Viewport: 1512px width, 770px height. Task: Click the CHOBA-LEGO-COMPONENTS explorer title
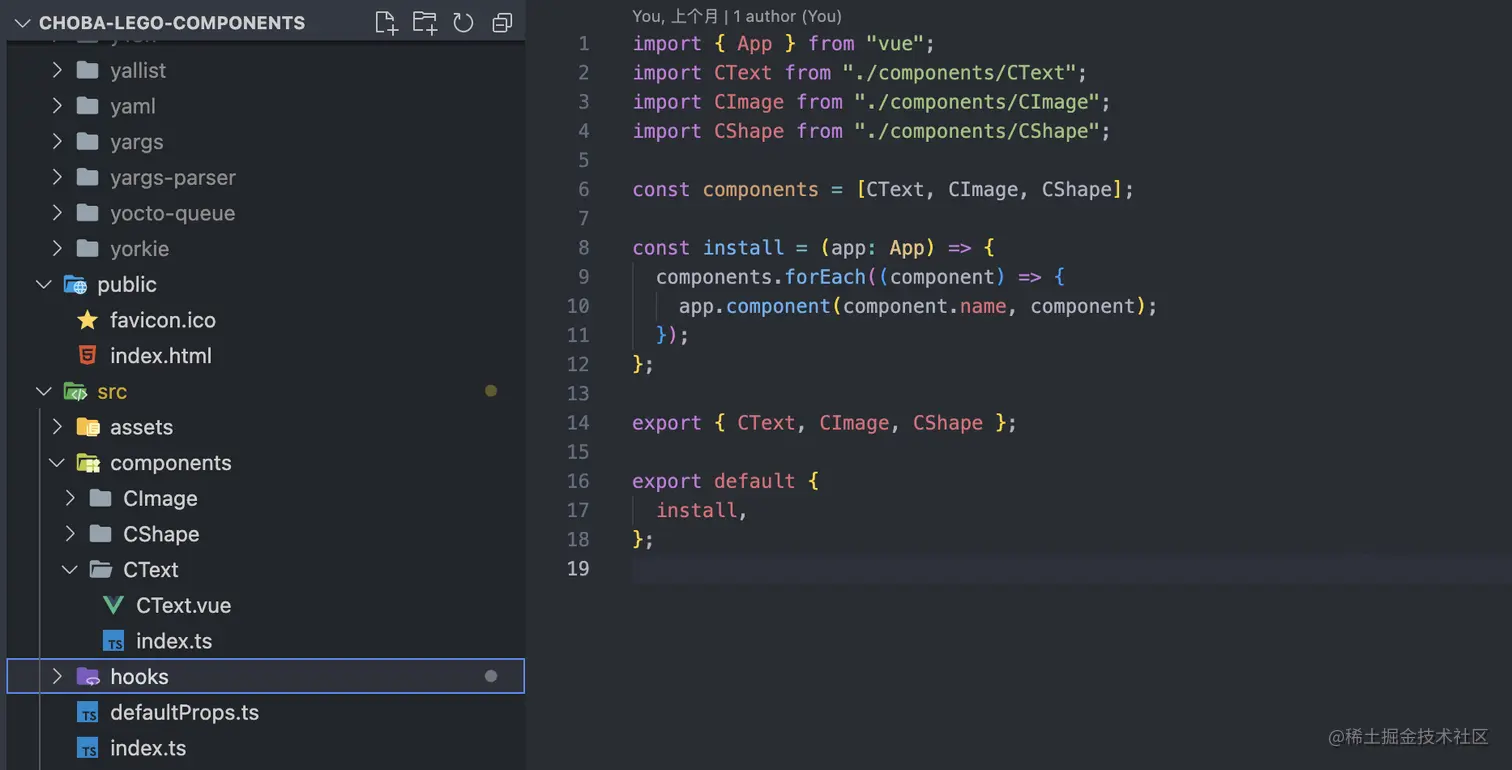(x=172, y=22)
